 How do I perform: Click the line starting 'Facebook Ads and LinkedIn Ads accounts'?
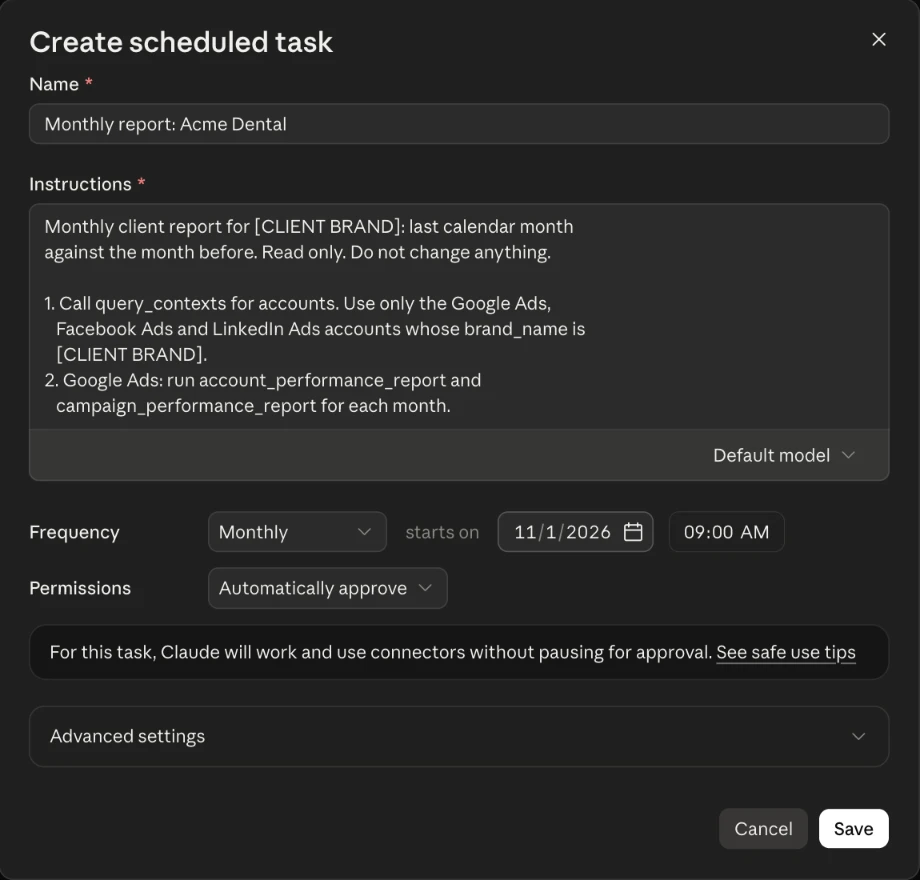(320, 329)
